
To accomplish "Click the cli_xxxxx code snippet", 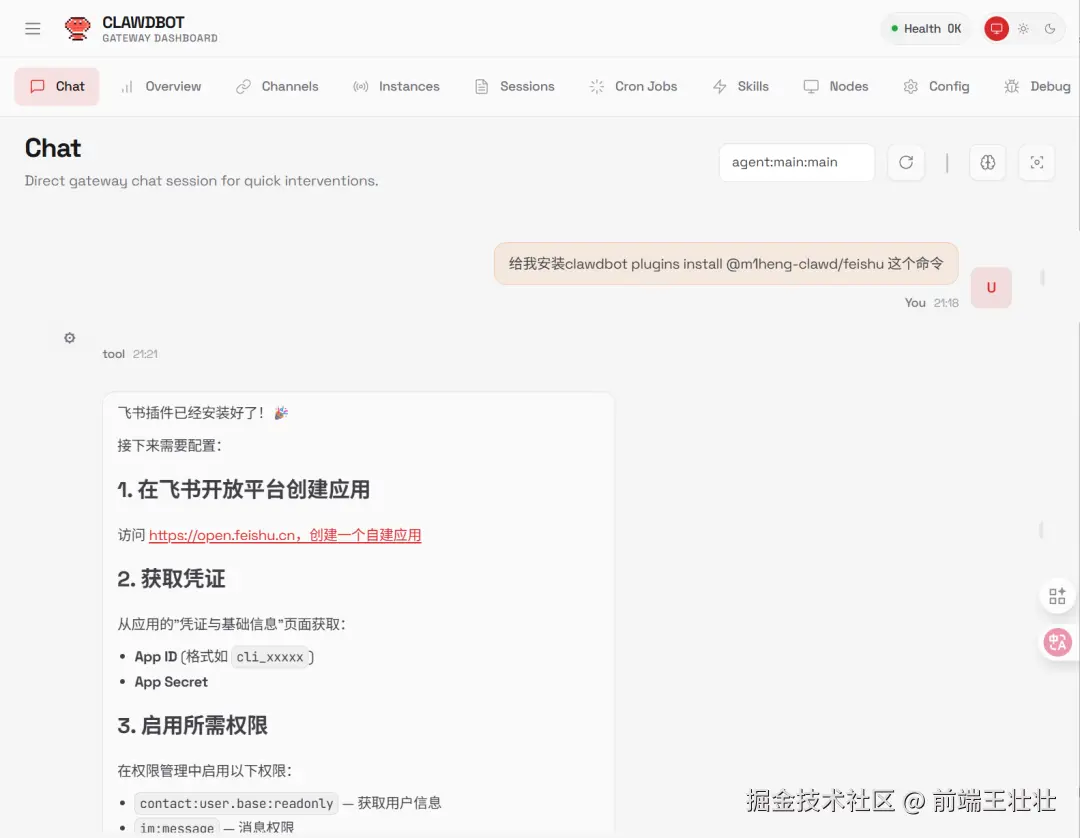I will coord(270,657).
